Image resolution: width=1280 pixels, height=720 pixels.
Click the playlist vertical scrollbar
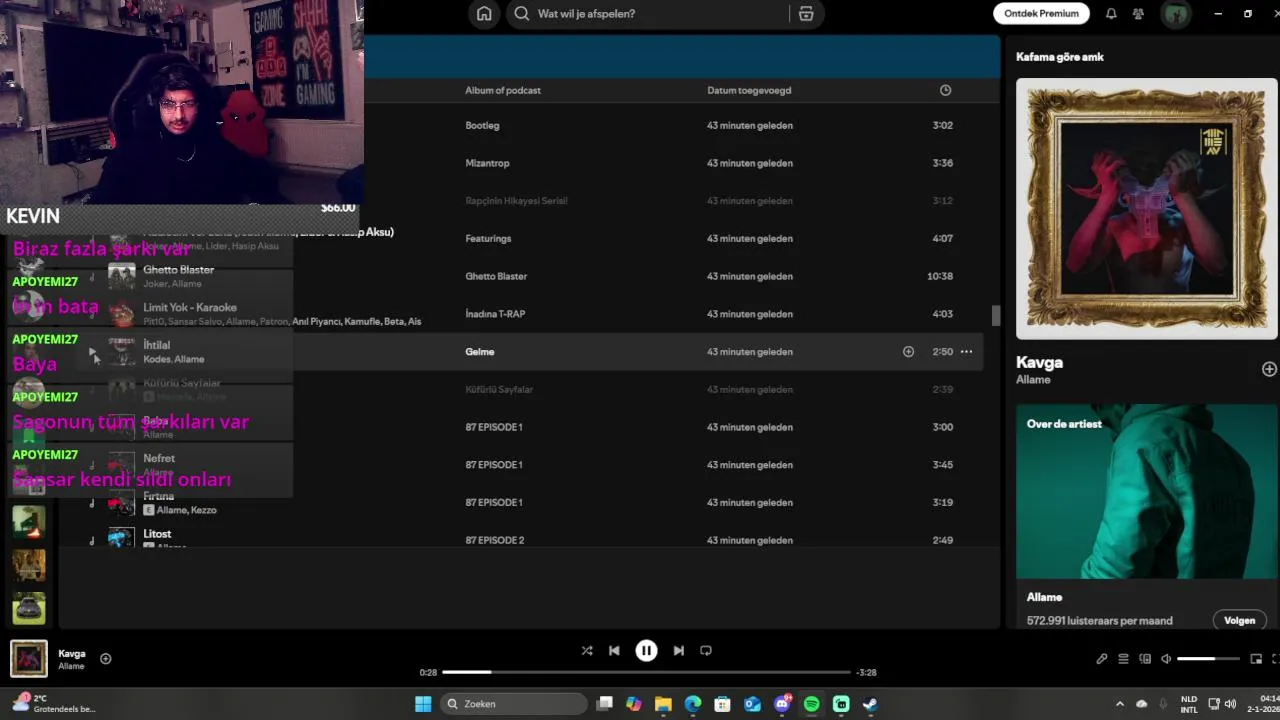point(995,316)
